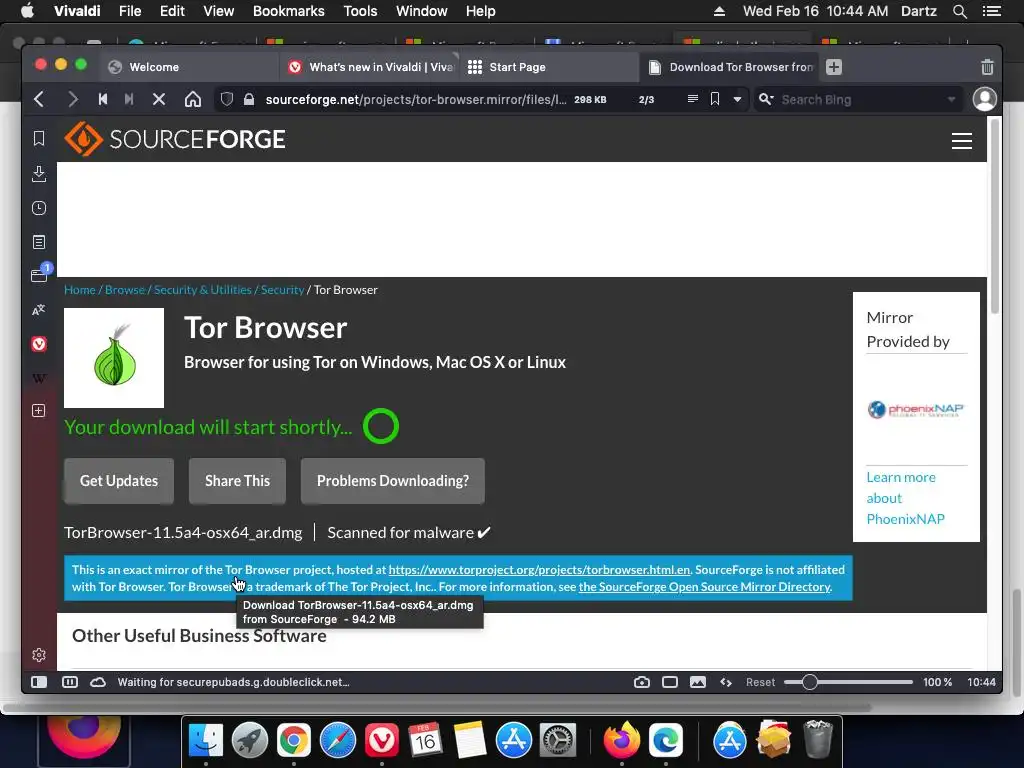Image resolution: width=1024 pixels, height=768 pixels.
Task: View site info padlock icon
Action: (x=249, y=99)
